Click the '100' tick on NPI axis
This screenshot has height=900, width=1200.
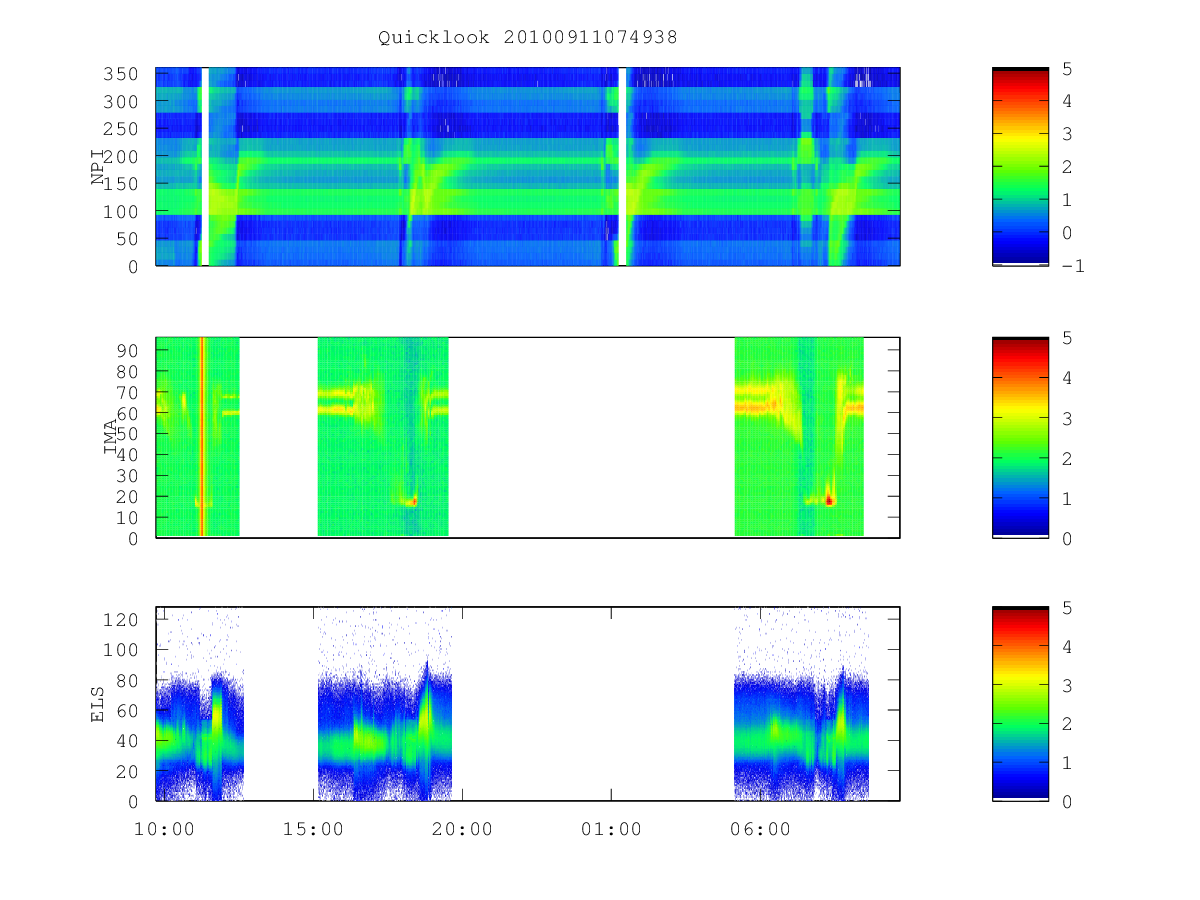coord(121,212)
